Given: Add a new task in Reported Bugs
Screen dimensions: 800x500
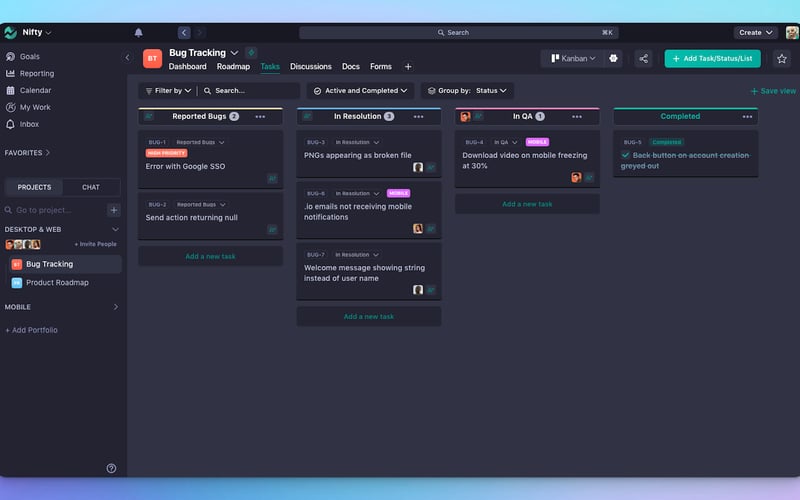Looking at the screenshot, I should click(210, 256).
